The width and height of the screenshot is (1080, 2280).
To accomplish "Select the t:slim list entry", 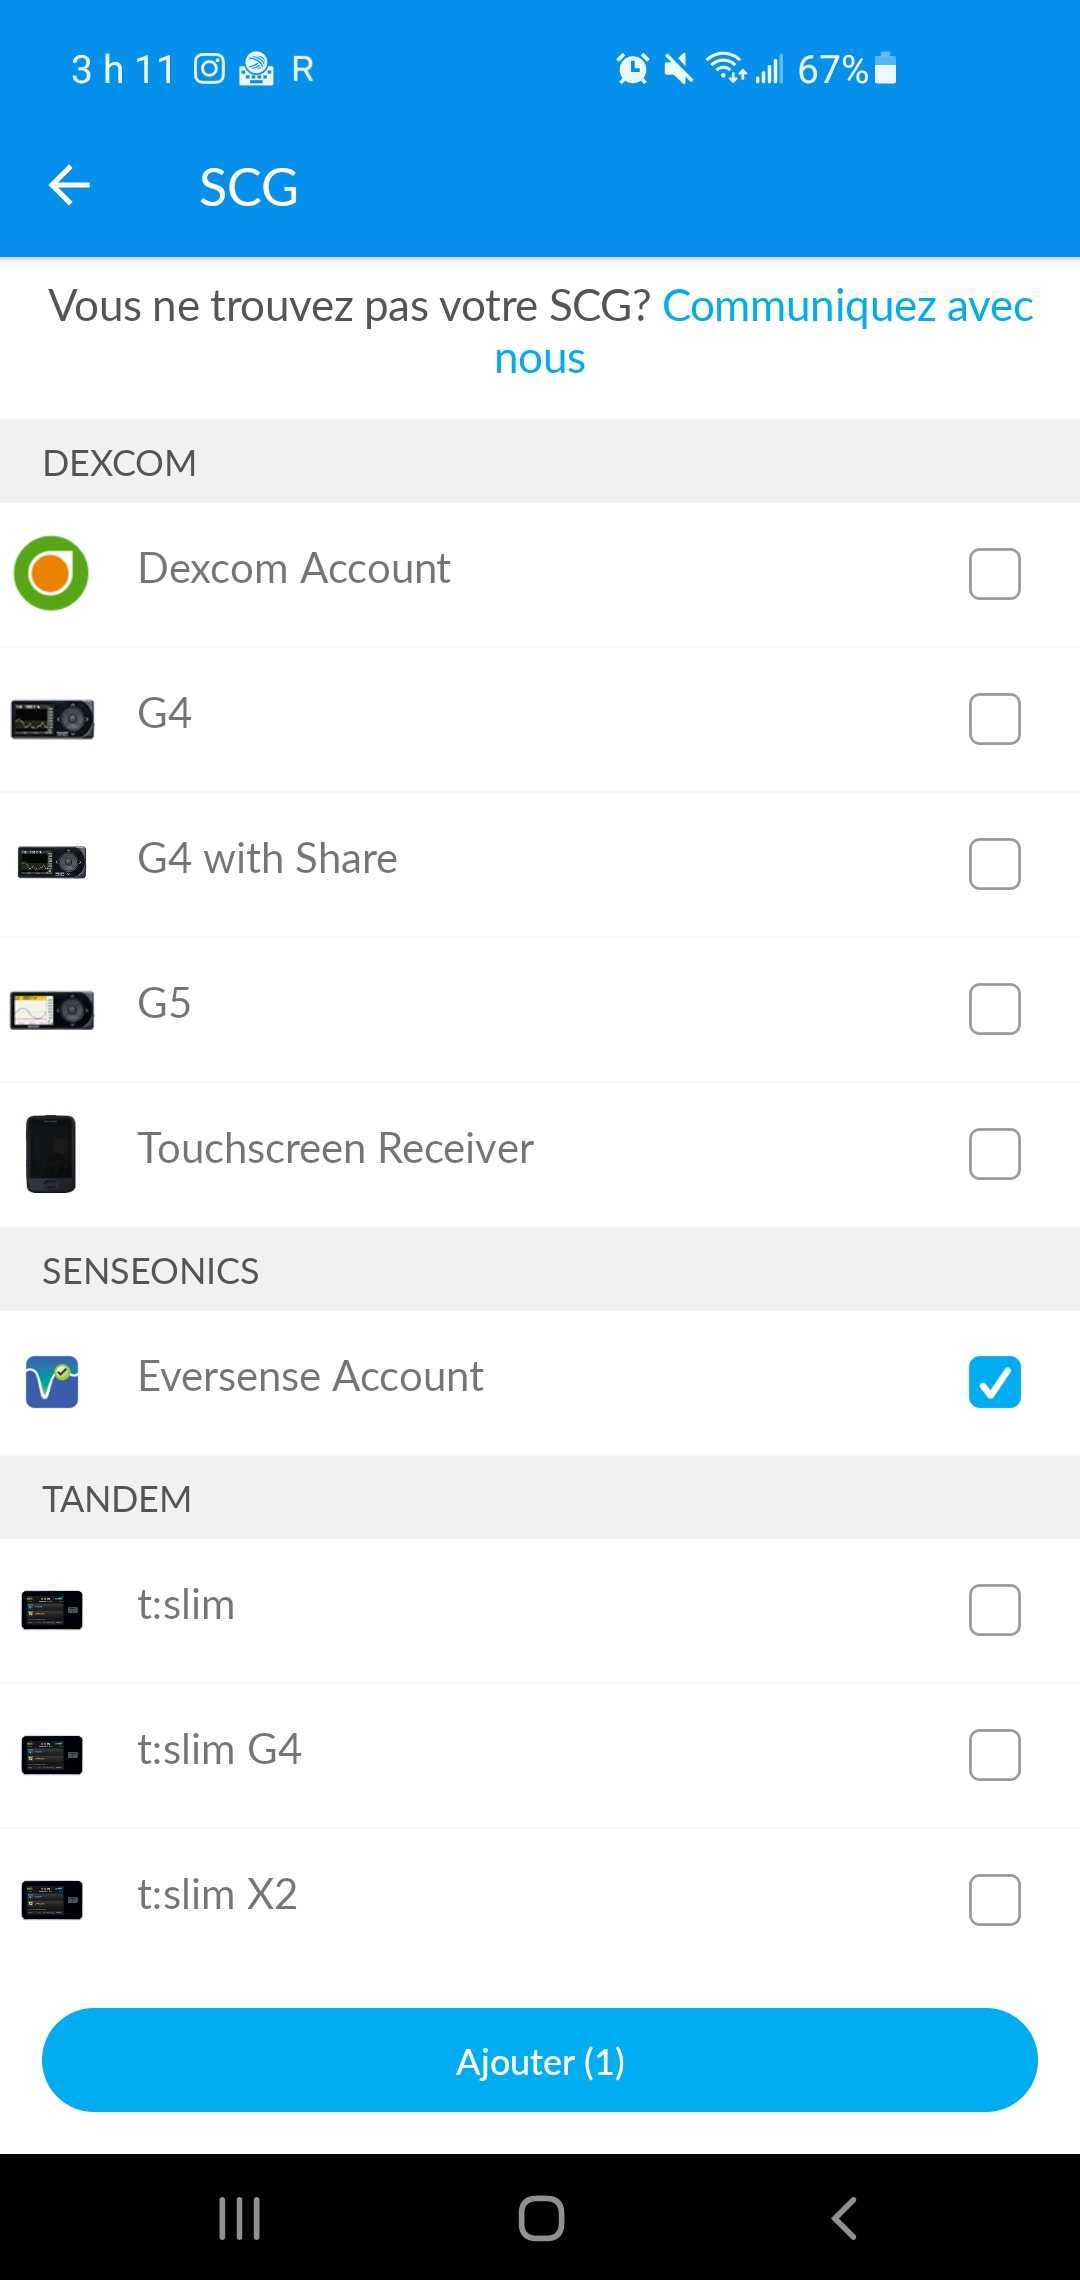I will pos(540,1610).
